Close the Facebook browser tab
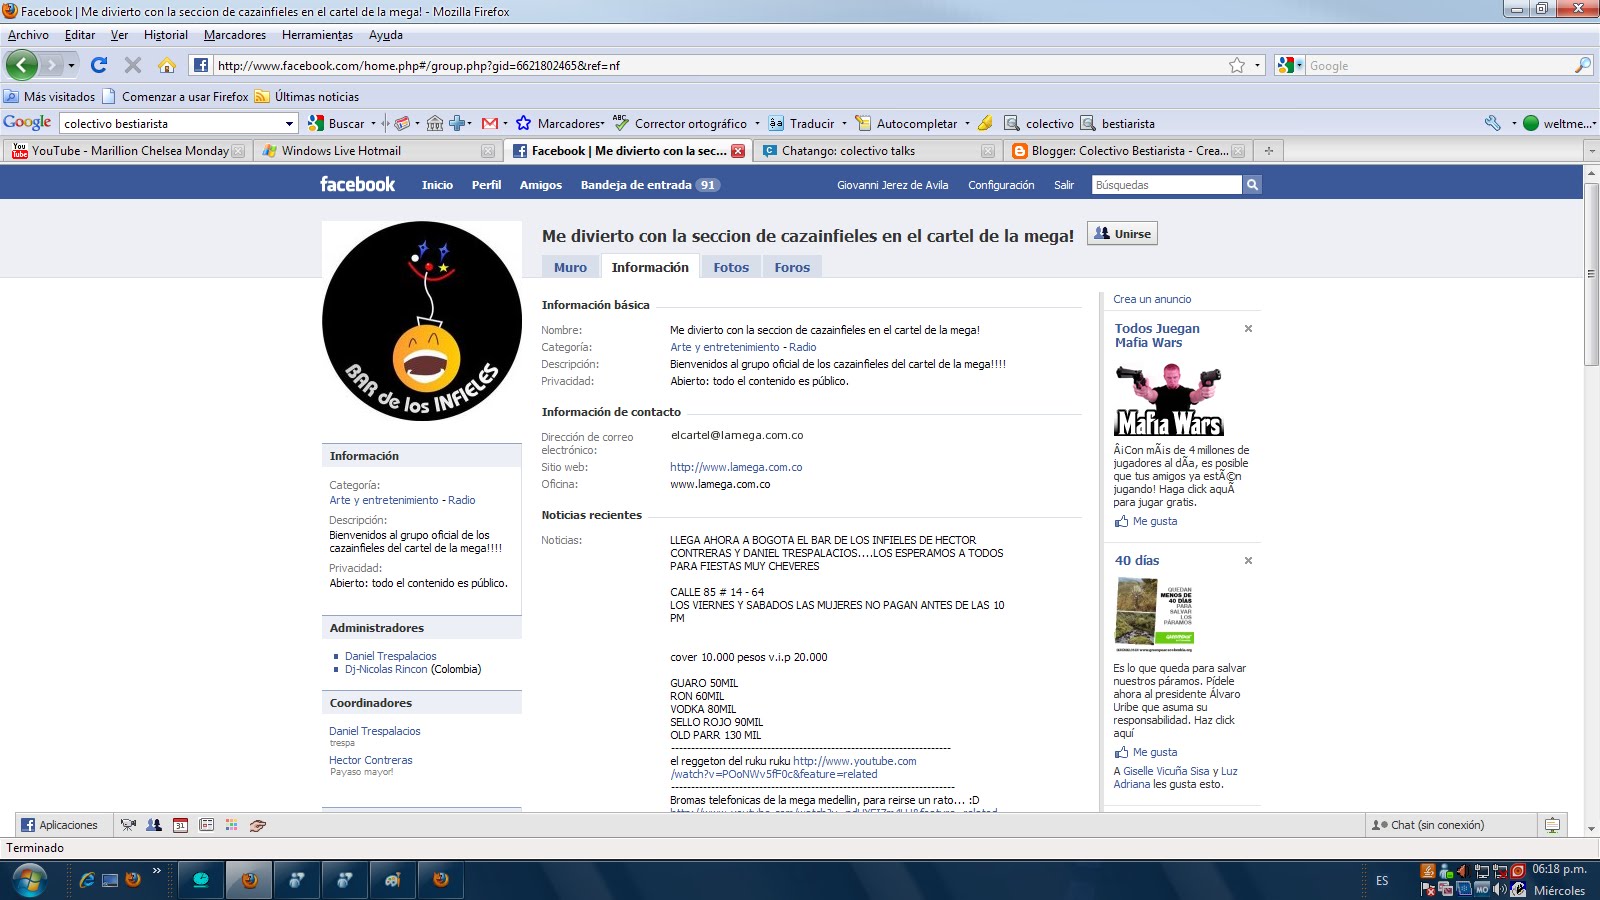1600x900 pixels. tap(738, 151)
